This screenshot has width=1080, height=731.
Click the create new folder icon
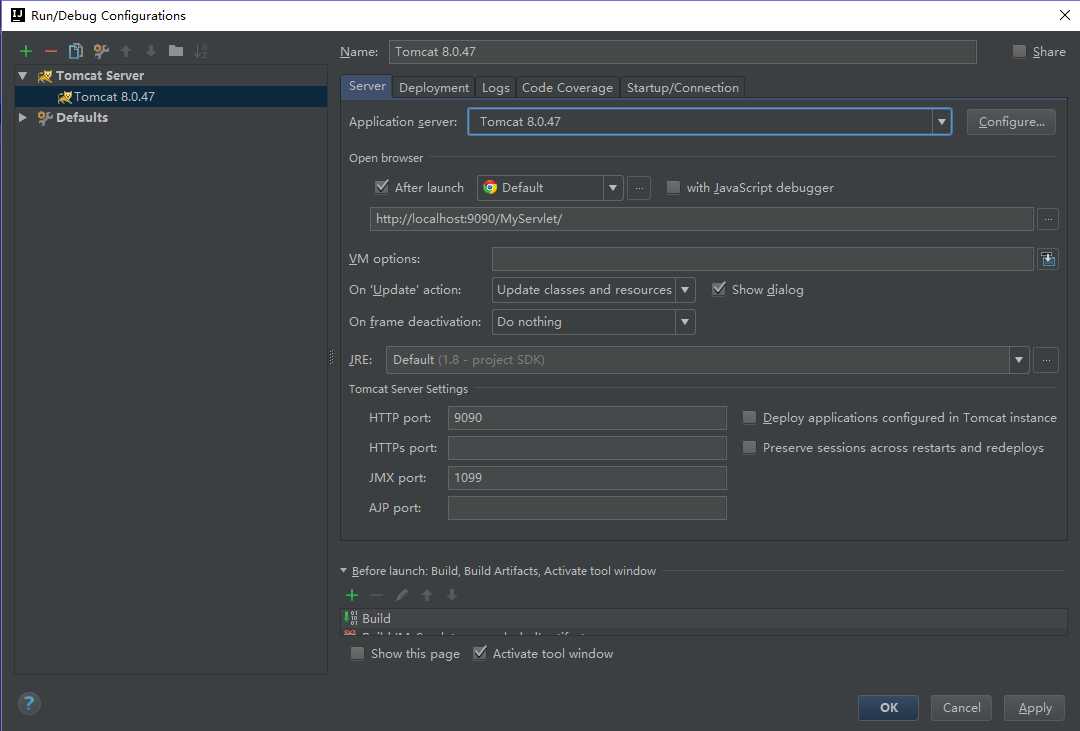[x=176, y=51]
